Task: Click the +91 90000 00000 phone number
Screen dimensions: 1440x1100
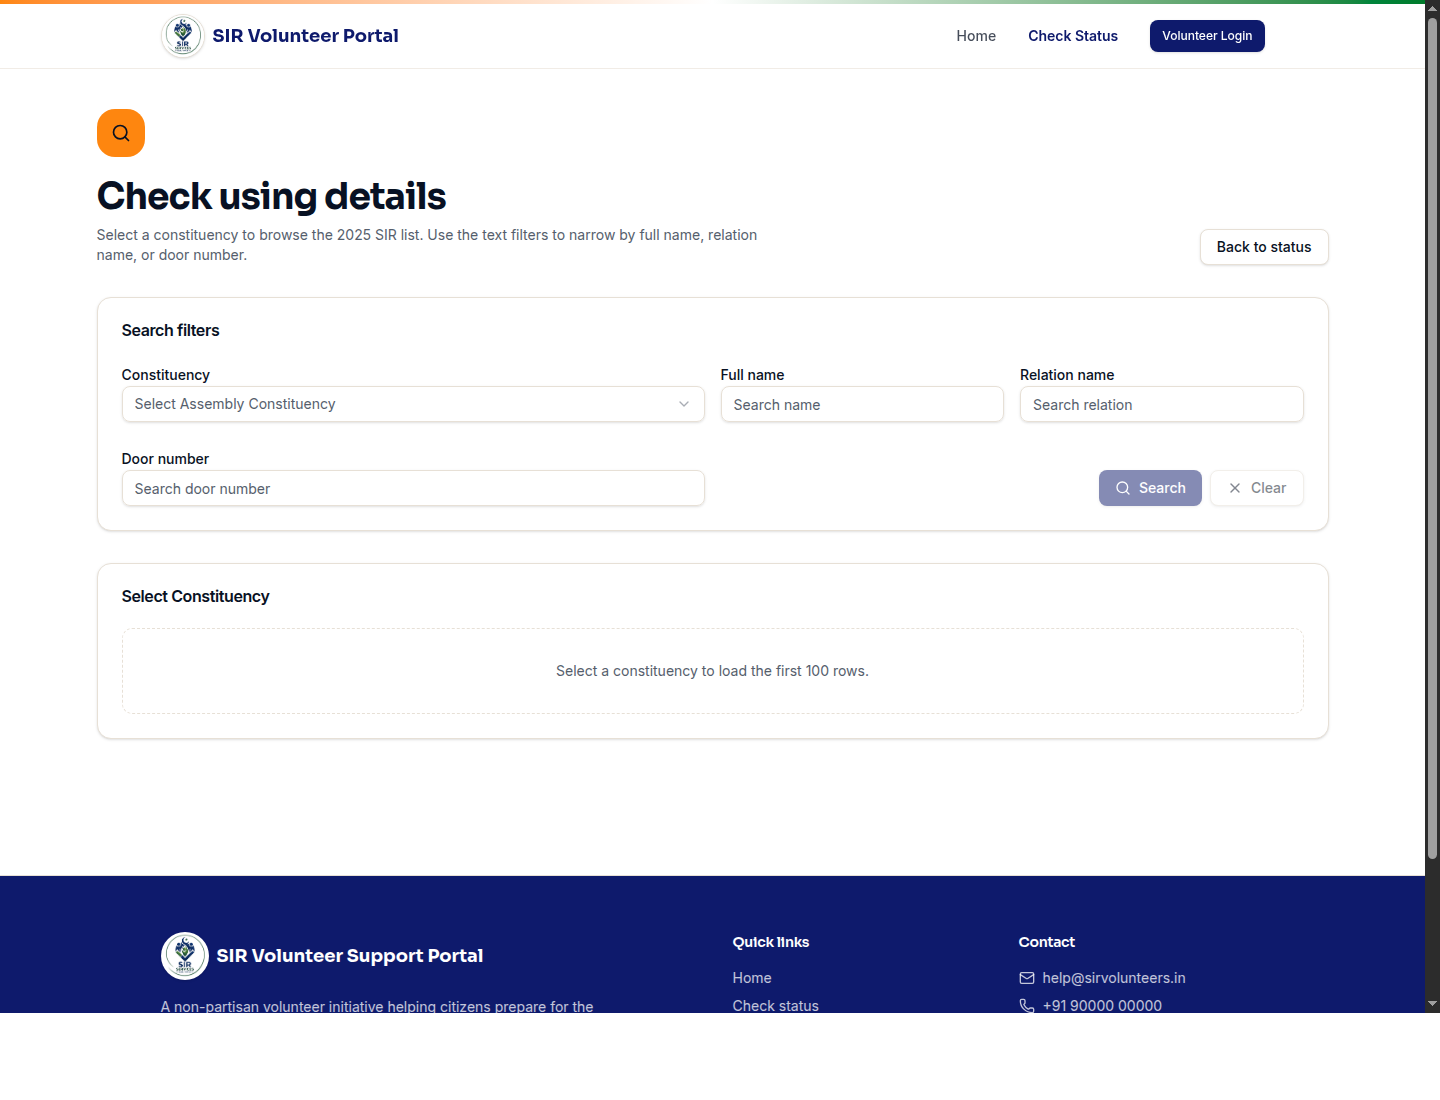Action: point(1102,1005)
